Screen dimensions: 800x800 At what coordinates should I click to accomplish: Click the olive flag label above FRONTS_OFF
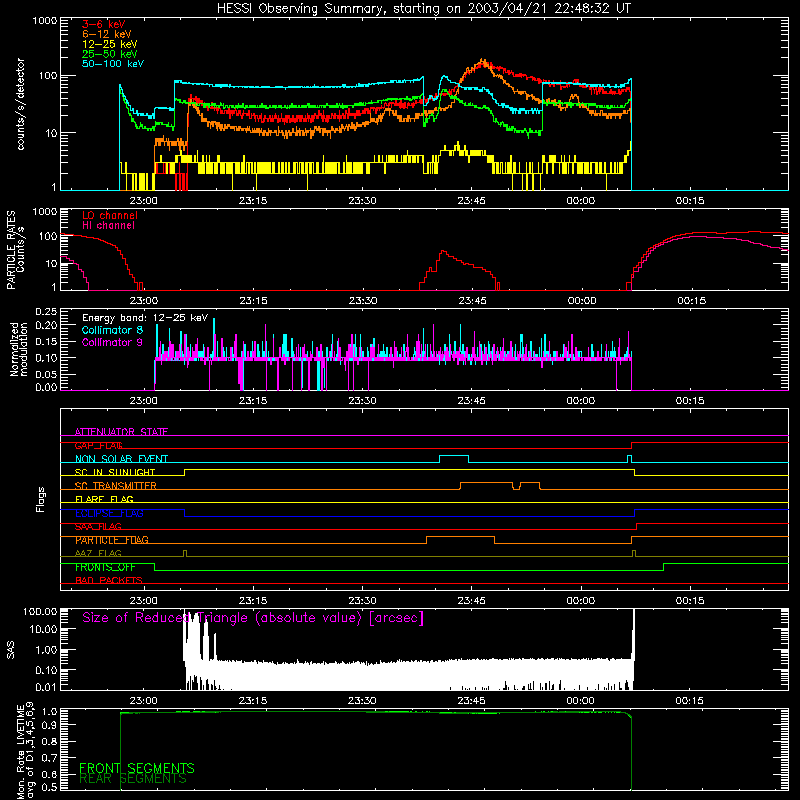[98, 554]
